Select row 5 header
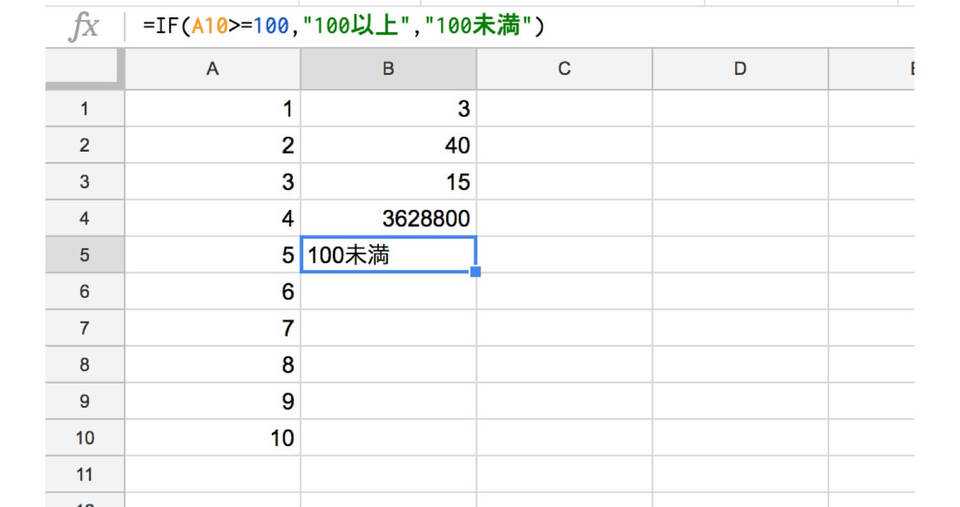960x507 pixels. (x=84, y=255)
